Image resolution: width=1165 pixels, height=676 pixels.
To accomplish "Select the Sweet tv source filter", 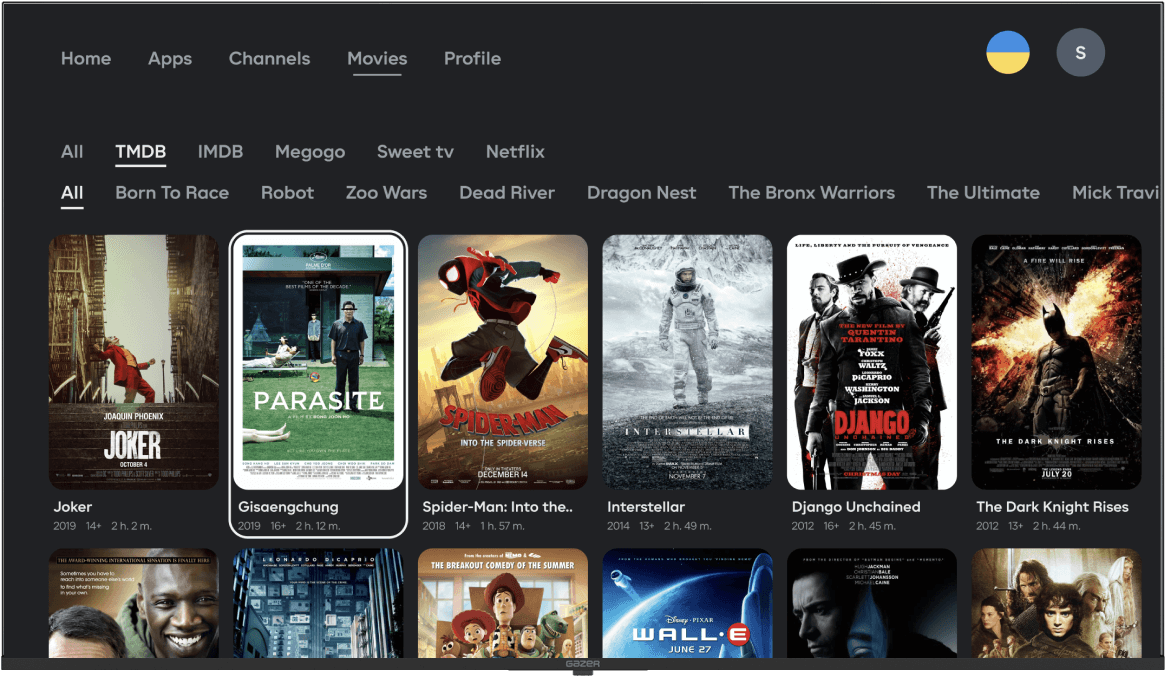I will tap(415, 152).
